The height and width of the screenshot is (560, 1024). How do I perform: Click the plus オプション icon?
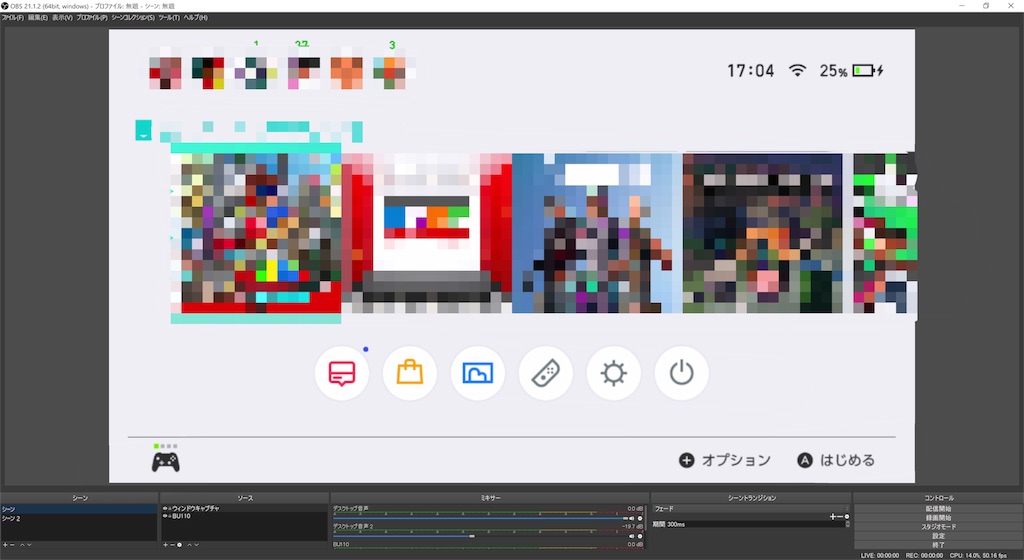point(686,460)
